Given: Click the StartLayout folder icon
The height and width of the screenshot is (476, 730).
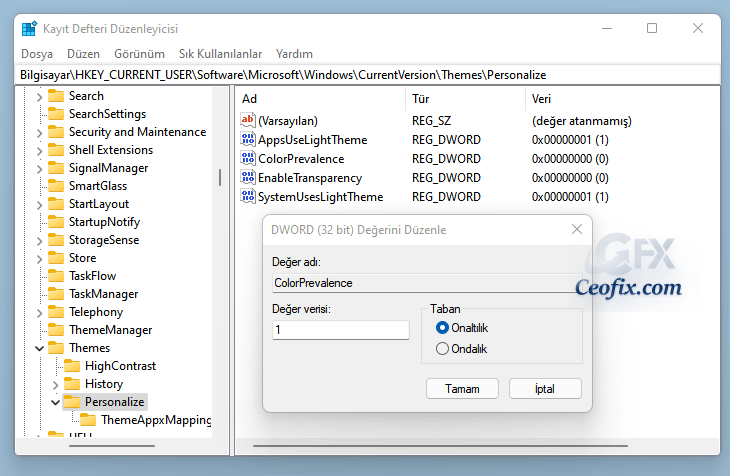Looking at the screenshot, I should coord(56,204).
